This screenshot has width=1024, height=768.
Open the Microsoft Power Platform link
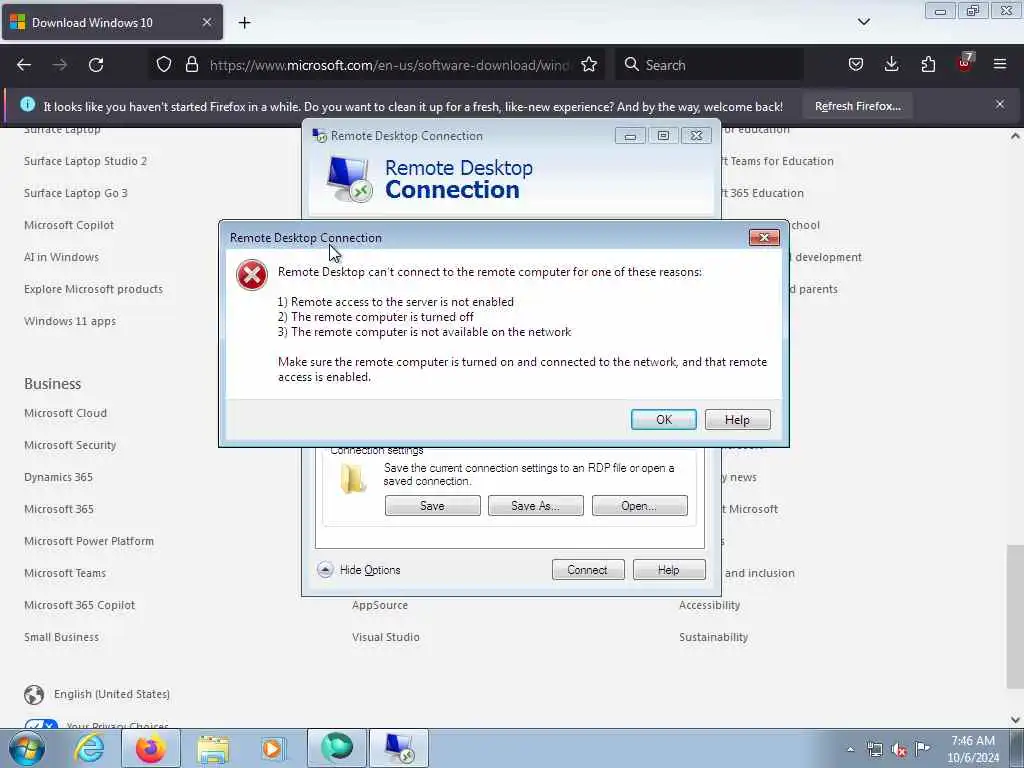[89, 541]
